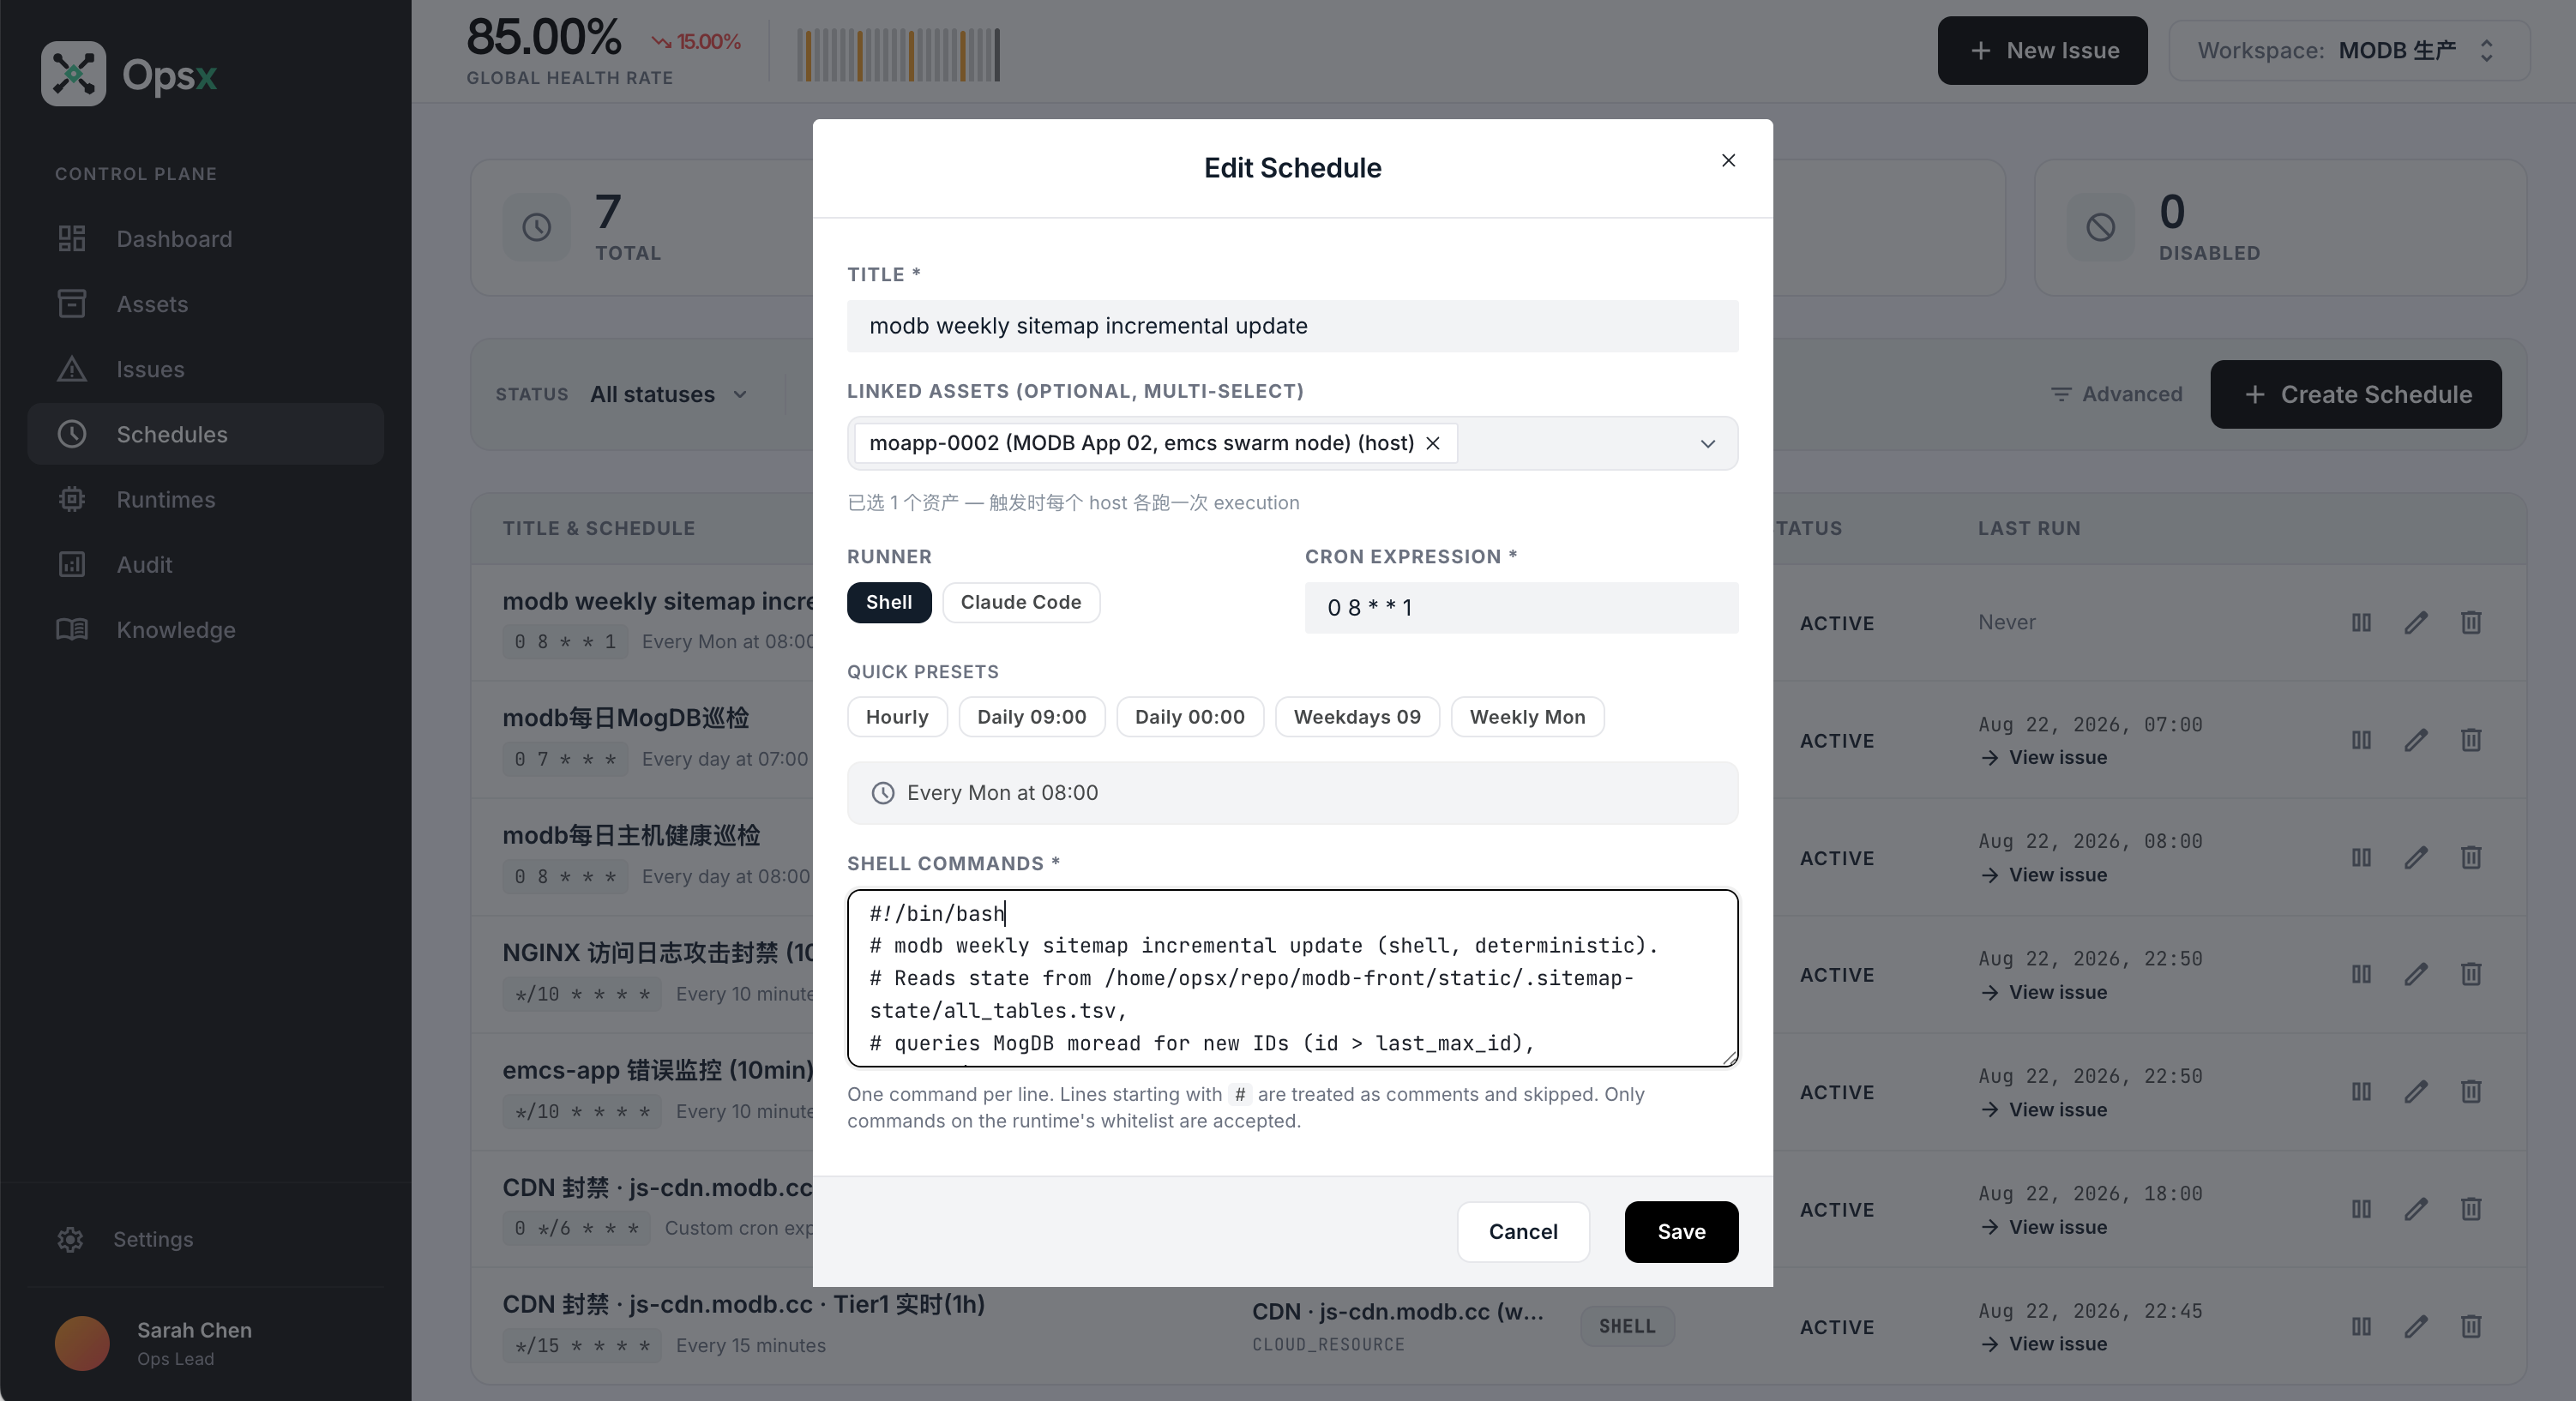Click the Create Schedule button
Image resolution: width=2576 pixels, height=1401 pixels.
[2356, 394]
